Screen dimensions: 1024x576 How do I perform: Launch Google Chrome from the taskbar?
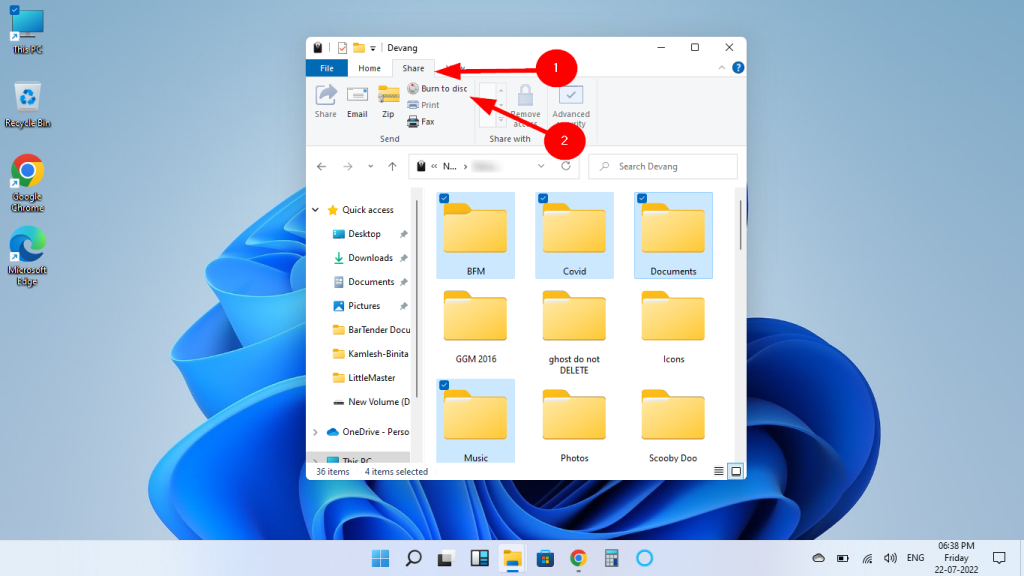click(x=578, y=559)
